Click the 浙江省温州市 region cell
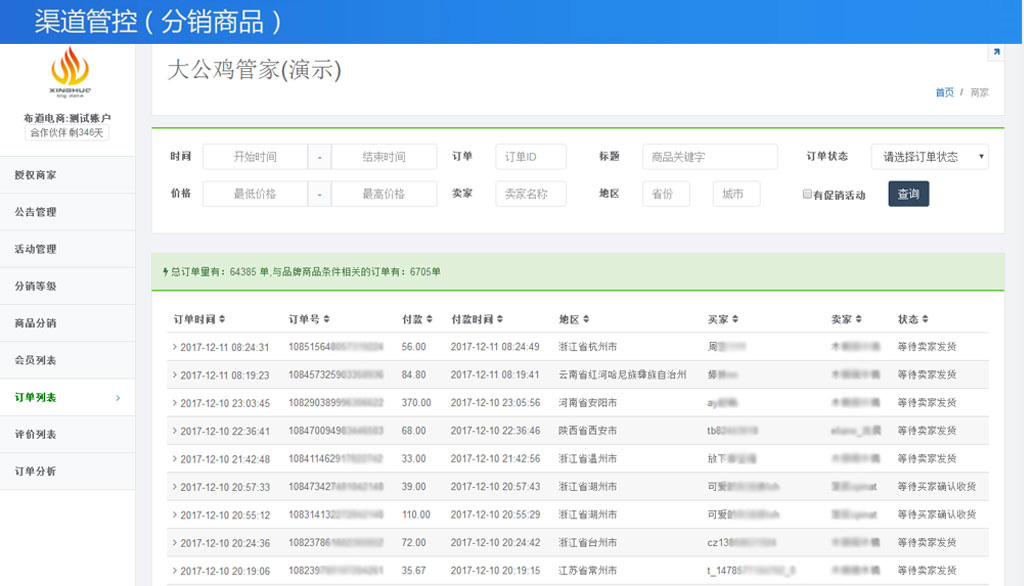The height and width of the screenshot is (586, 1024). (587, 459)
